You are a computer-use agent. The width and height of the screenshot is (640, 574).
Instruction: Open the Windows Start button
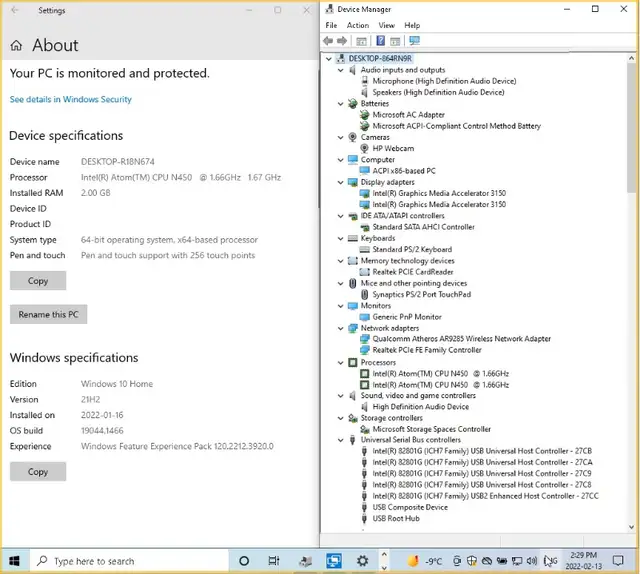(14, 561)
